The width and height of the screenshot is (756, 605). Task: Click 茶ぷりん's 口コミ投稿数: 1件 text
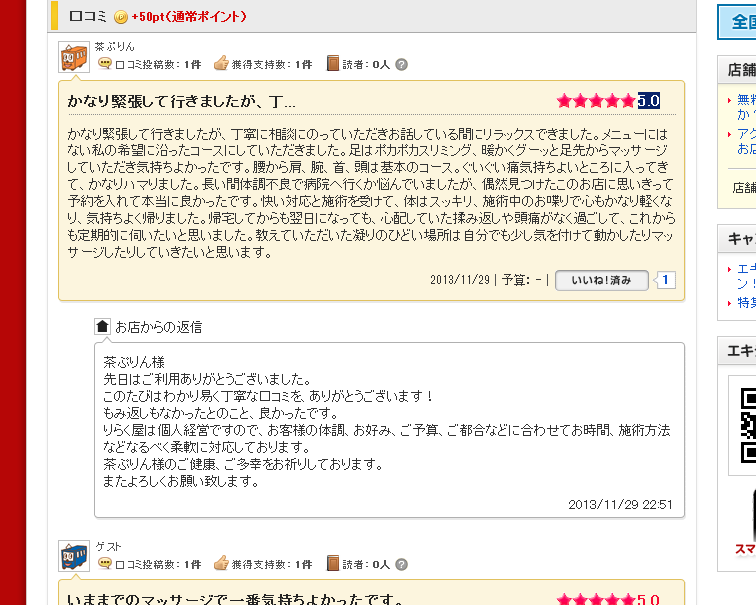coord(158,65)
